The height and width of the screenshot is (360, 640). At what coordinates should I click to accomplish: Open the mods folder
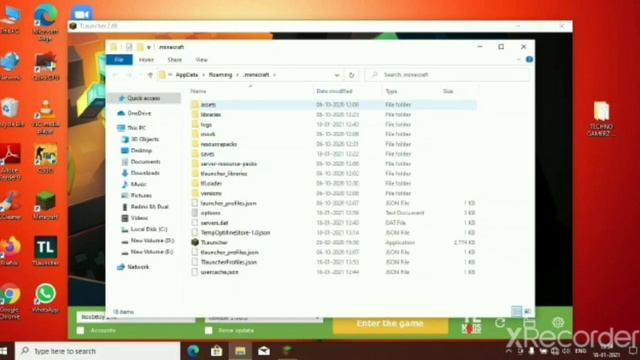tap(208, 134)
